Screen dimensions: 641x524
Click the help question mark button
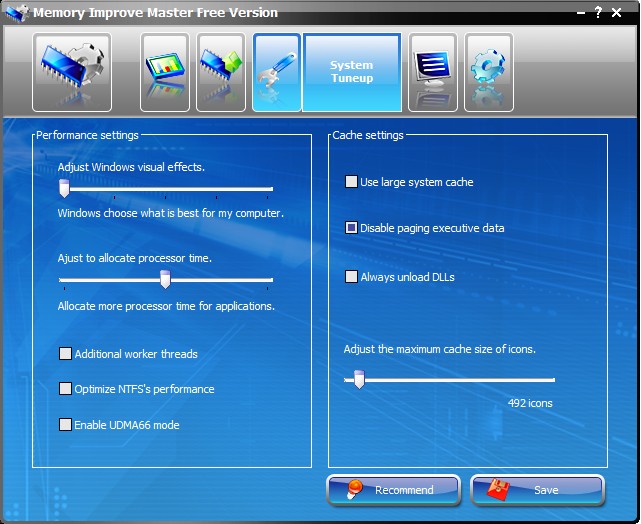coord(598,12)
